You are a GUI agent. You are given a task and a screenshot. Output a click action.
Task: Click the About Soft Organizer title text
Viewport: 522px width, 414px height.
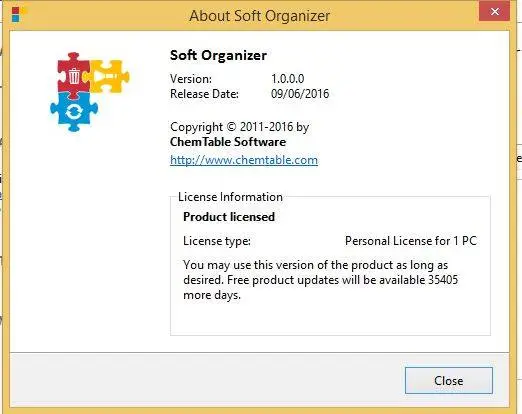click(260, 16)
